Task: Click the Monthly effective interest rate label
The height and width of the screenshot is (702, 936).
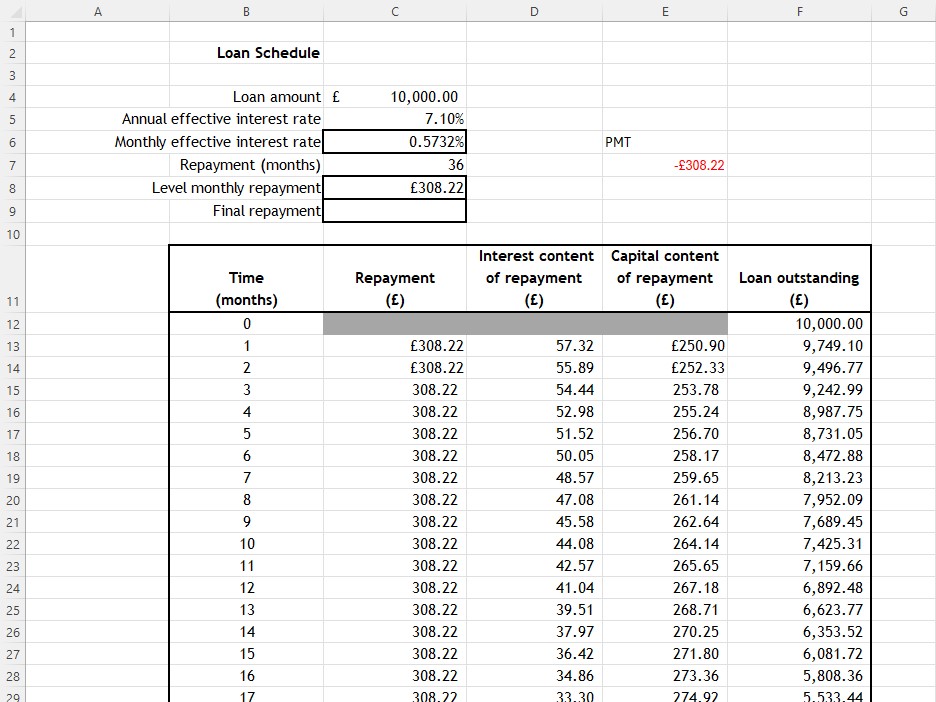Action: [217, 142]
